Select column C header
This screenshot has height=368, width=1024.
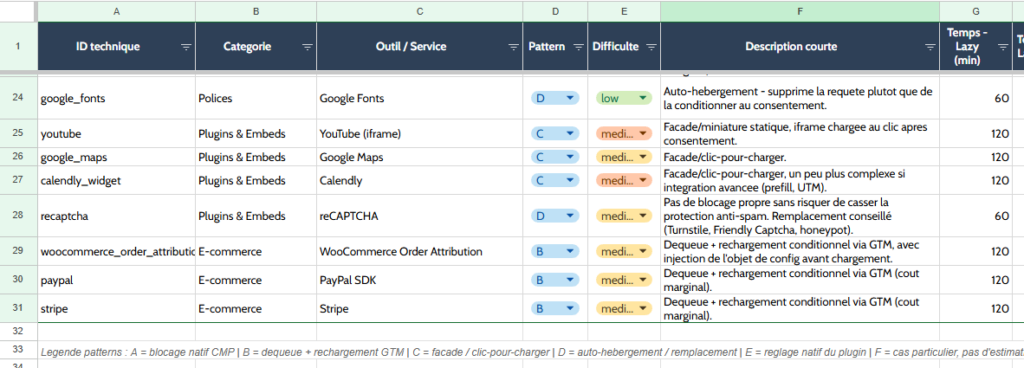point(419,11)
